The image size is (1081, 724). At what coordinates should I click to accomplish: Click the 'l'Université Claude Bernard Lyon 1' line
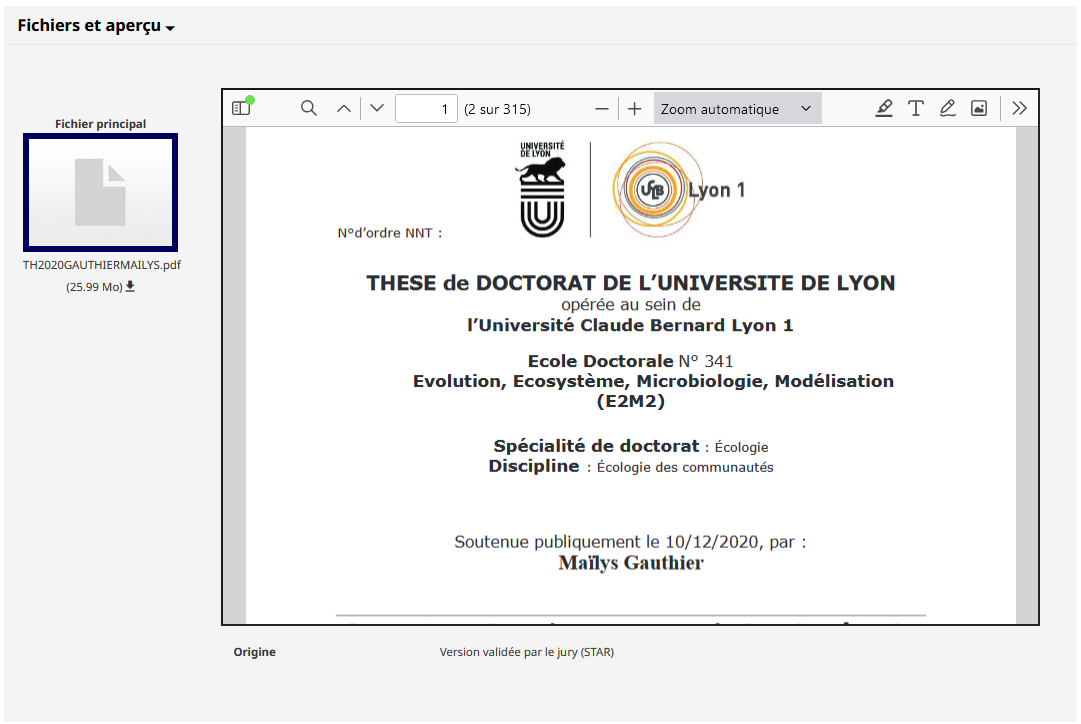[630, 325]
